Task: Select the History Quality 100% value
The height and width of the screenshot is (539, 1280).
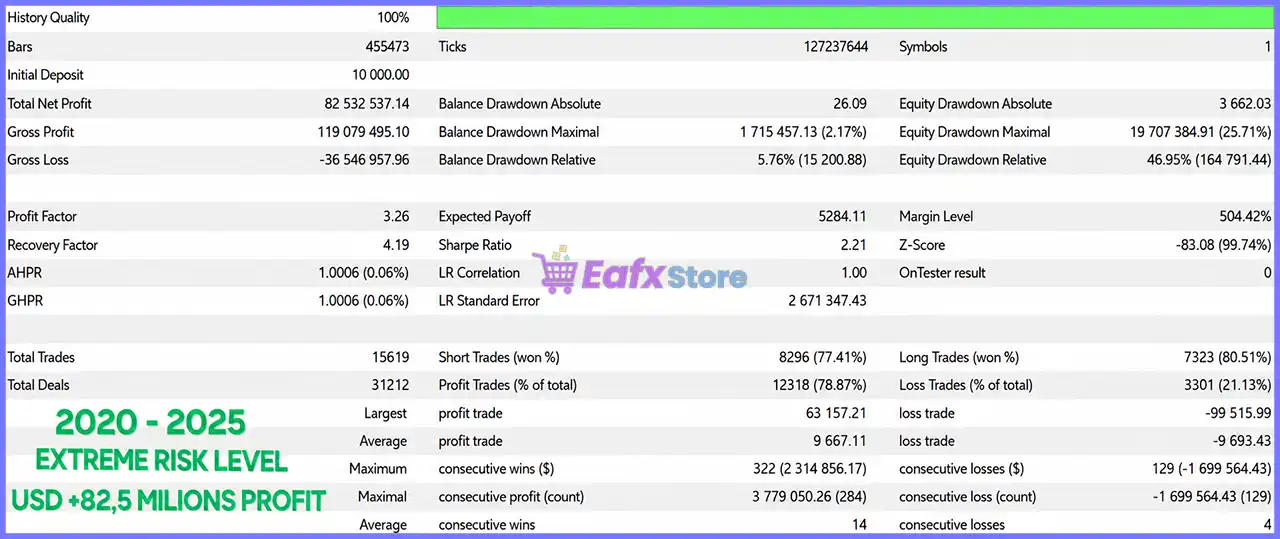Action: point(393,18)
